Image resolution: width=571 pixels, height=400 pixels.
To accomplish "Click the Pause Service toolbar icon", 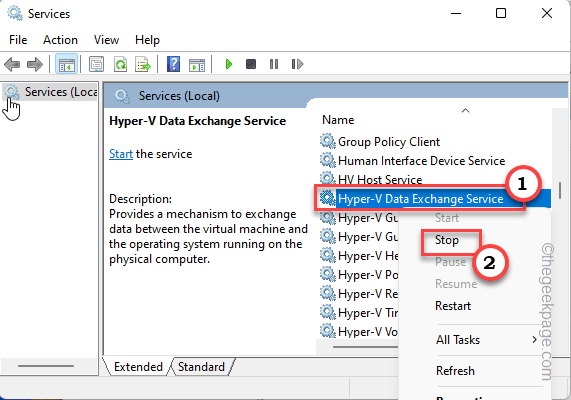I will 274,64.
